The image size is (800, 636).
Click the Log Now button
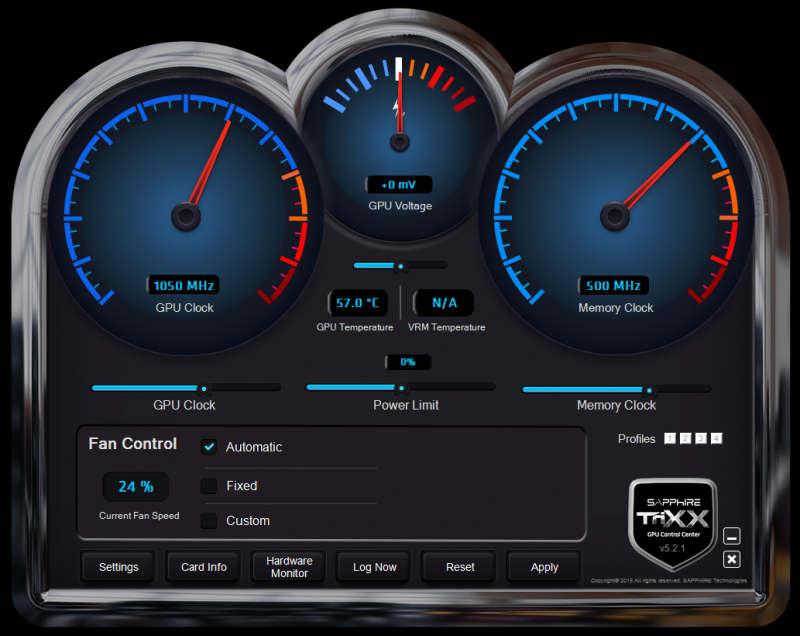click(x=374, y=567)
